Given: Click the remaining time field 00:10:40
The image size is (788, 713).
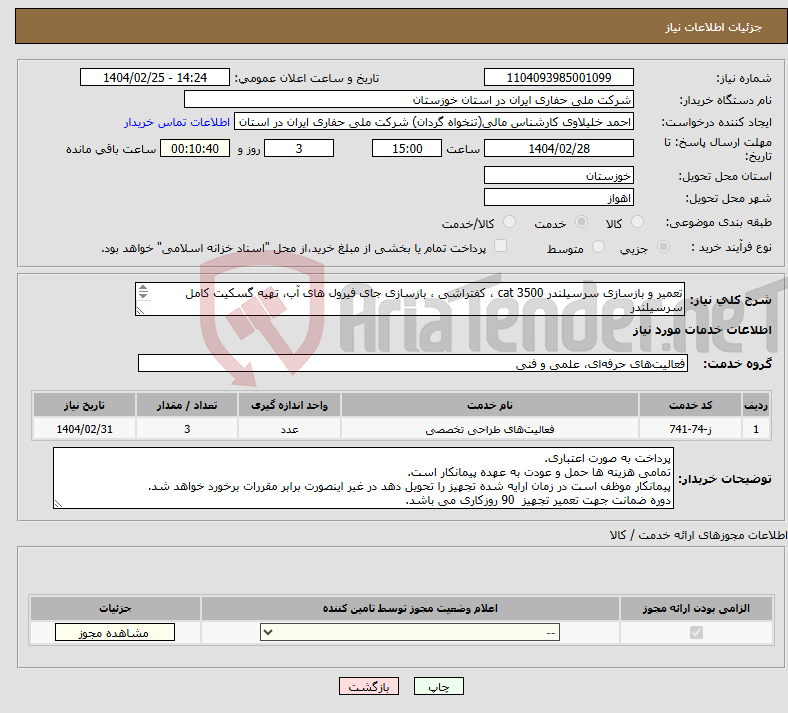Looking at the screenshot, I should [195, 148].
